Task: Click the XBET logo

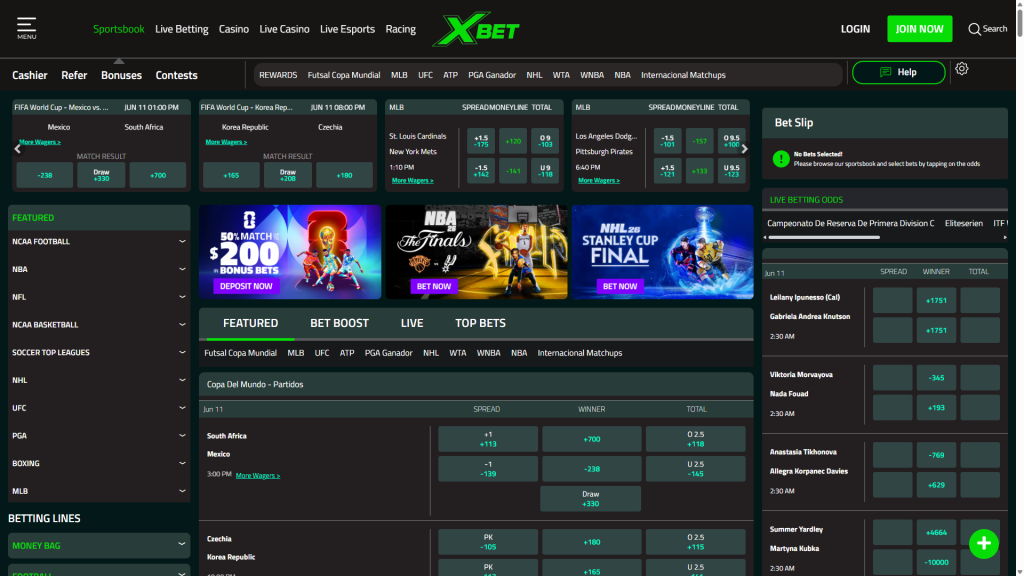Action: coord(475,29)
